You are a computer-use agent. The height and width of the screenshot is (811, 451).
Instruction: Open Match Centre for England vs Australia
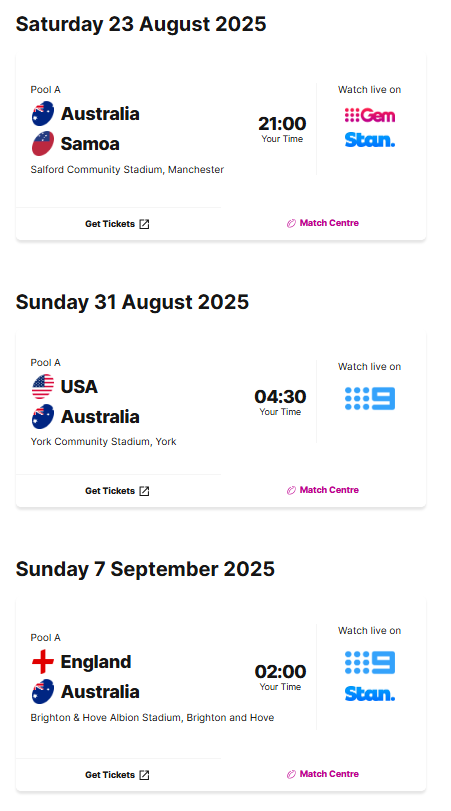pos(323,774)
